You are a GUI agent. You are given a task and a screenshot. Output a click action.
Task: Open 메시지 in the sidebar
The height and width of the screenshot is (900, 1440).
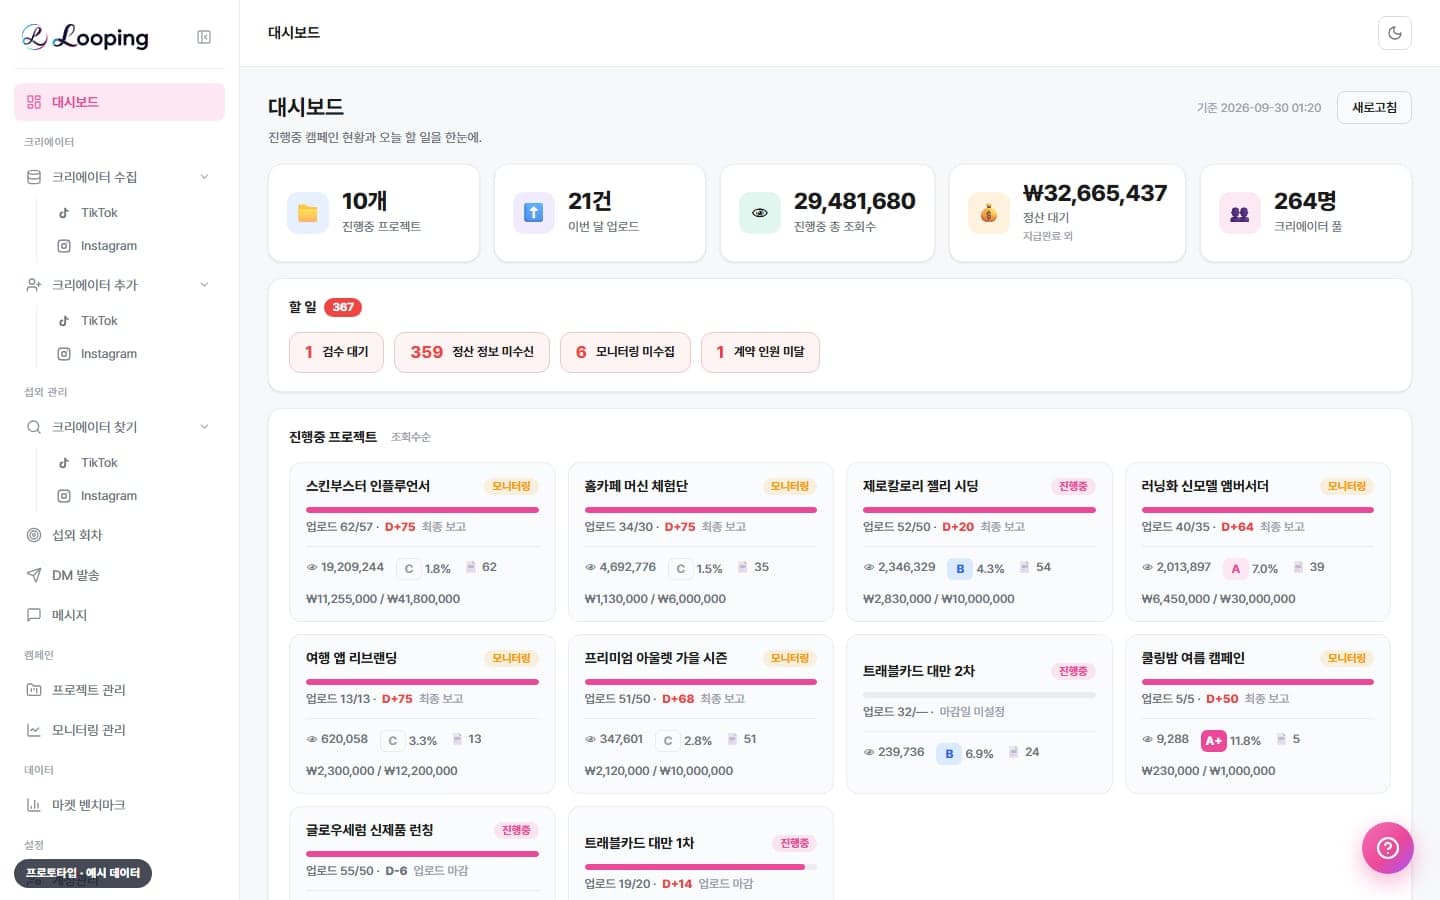(x=119, y=615)
